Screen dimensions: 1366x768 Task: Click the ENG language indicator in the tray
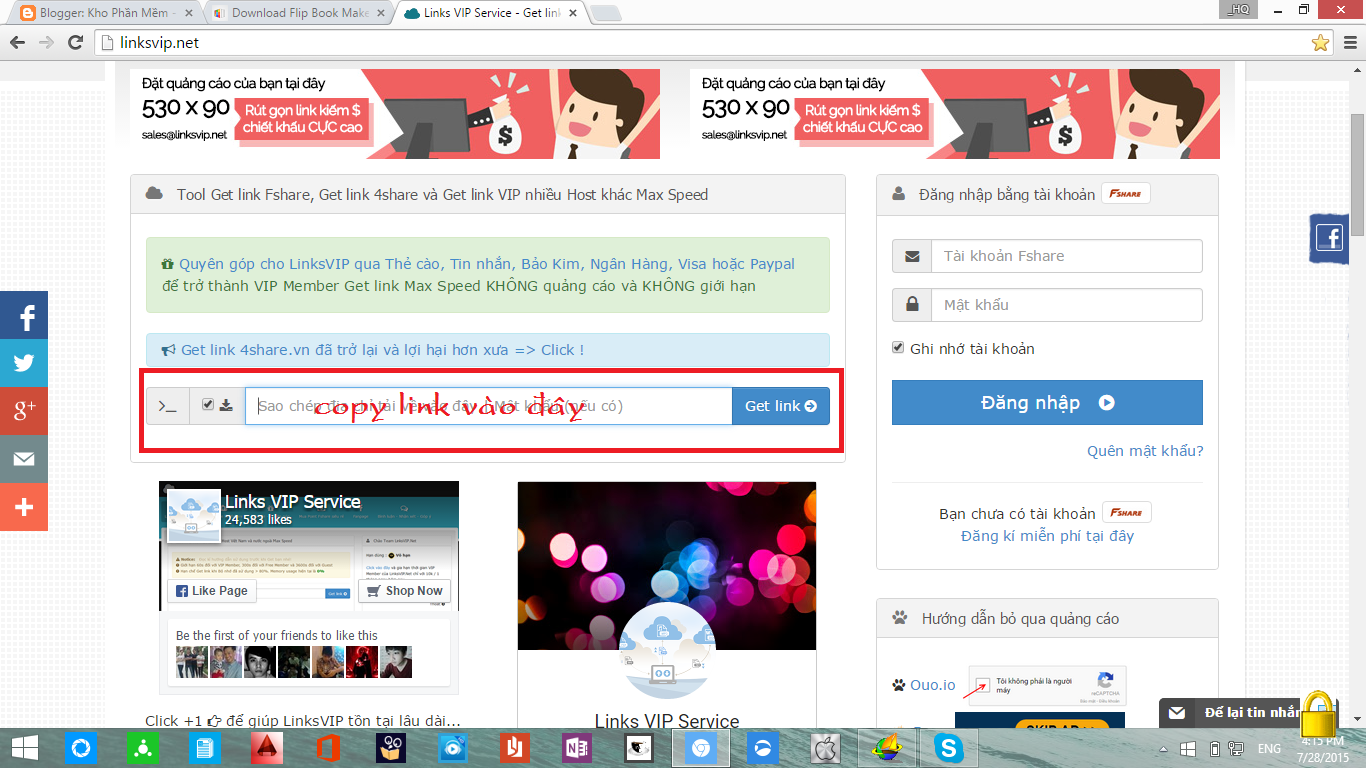pos(1269,748)
